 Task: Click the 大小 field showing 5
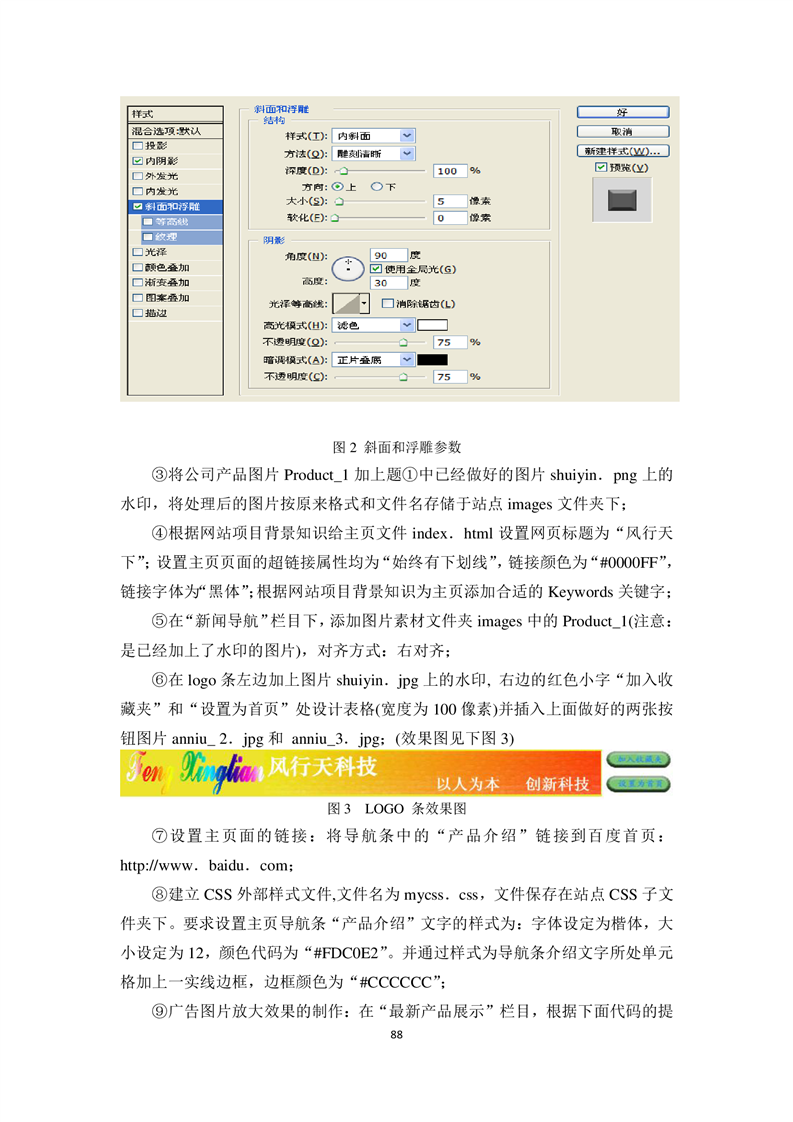(x=451, y=201)
